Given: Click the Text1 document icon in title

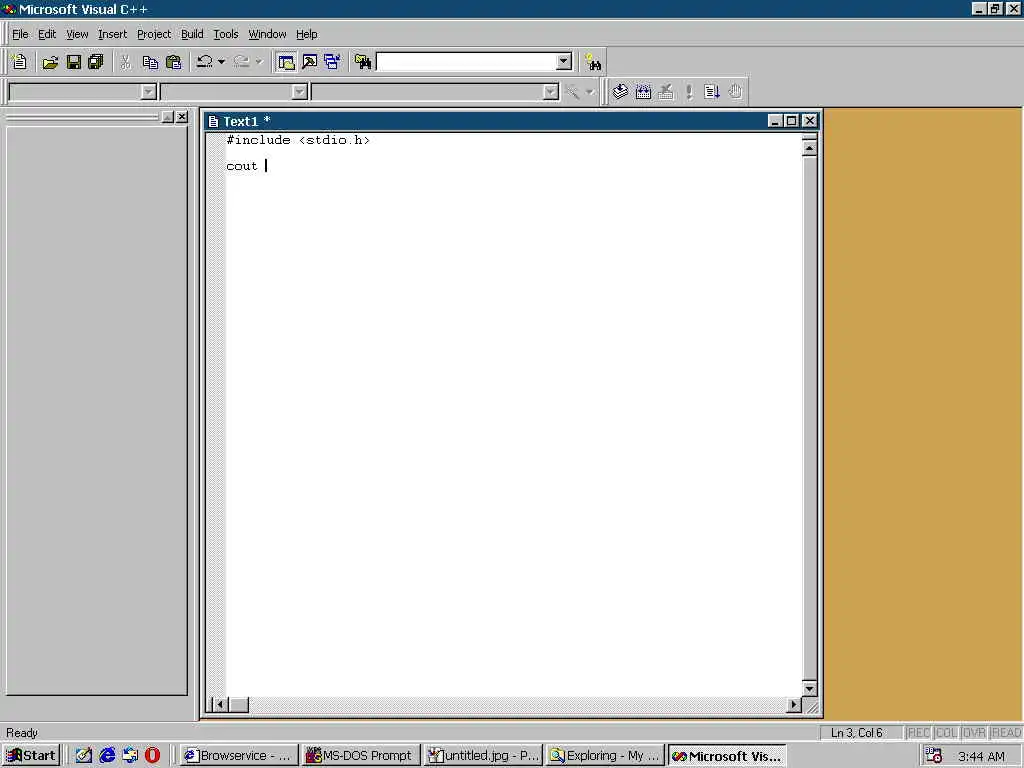Looking at the screenshot, I should pyautogui.click(x=213, y=121).
